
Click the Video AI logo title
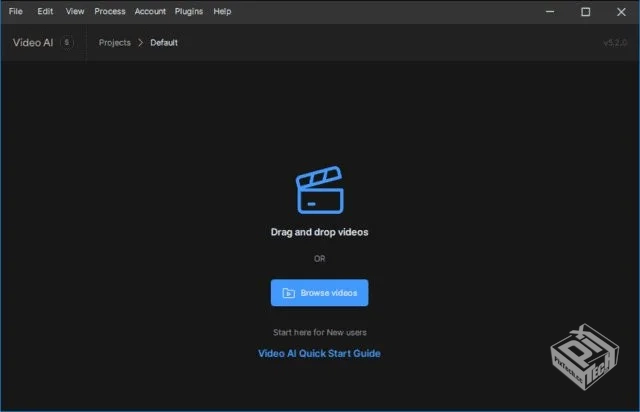33,42
